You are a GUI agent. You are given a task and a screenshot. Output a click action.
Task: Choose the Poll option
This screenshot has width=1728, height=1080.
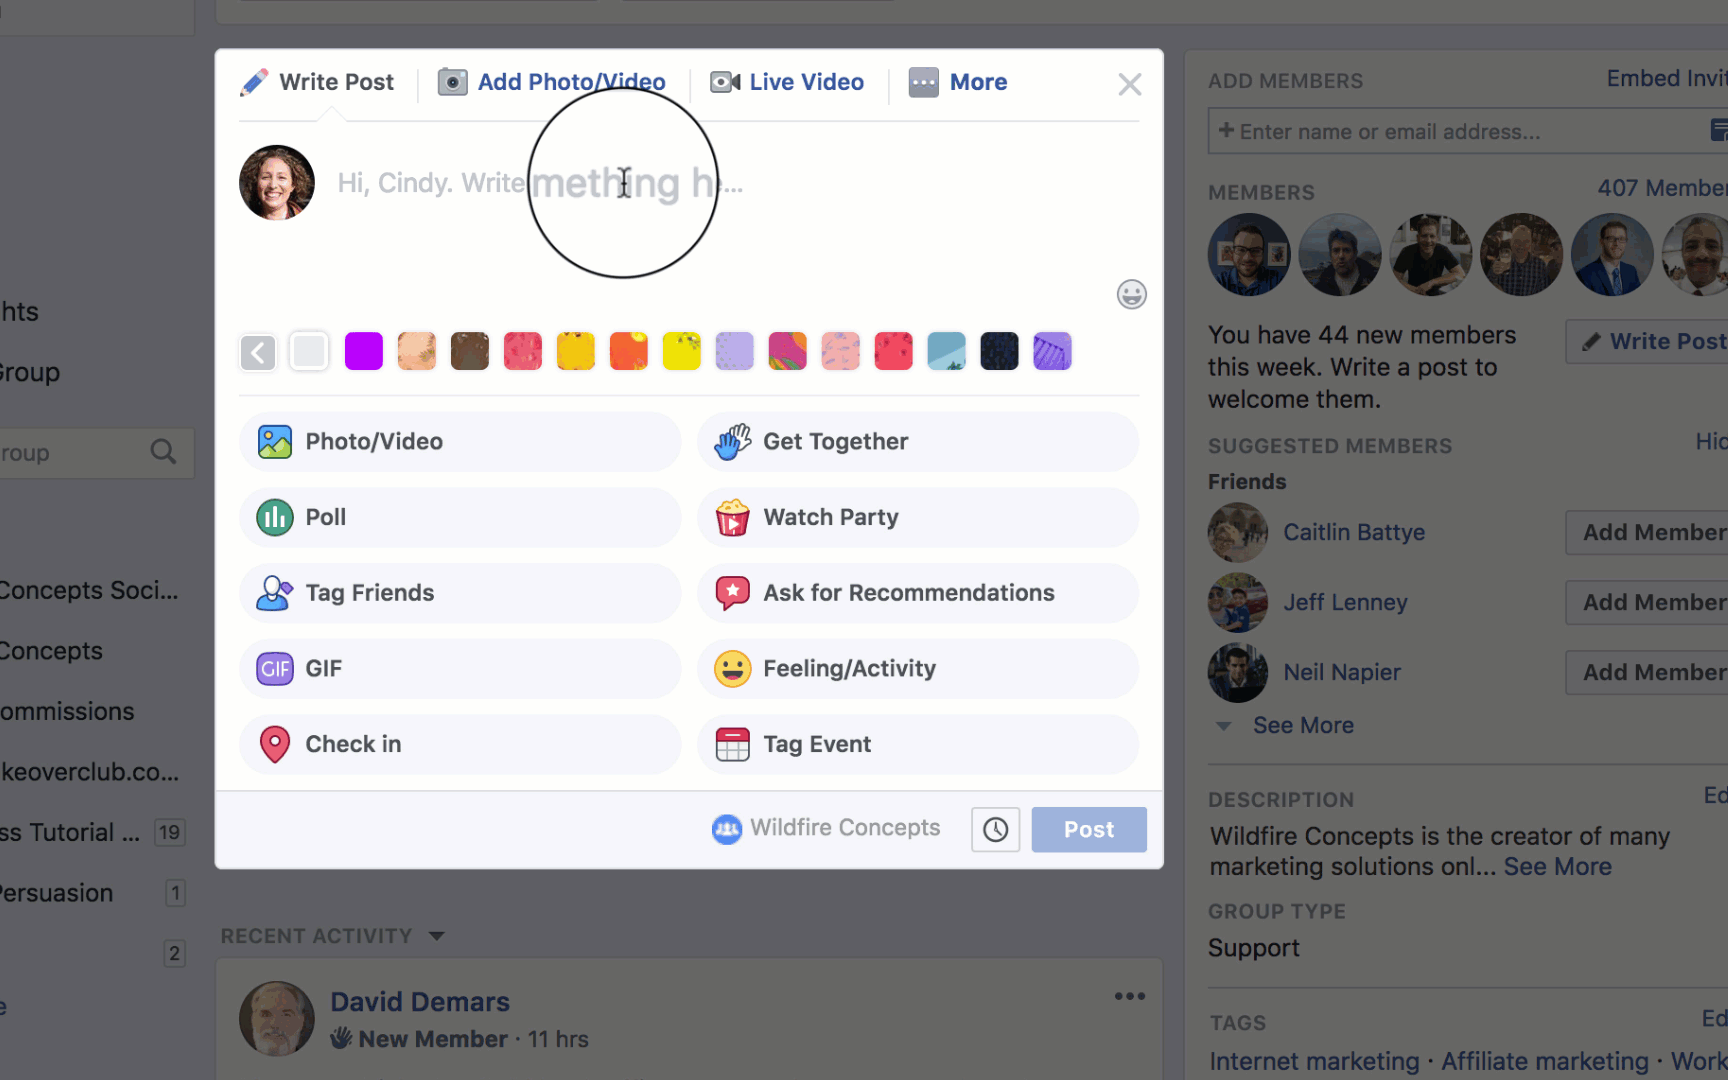coord(460,517)
